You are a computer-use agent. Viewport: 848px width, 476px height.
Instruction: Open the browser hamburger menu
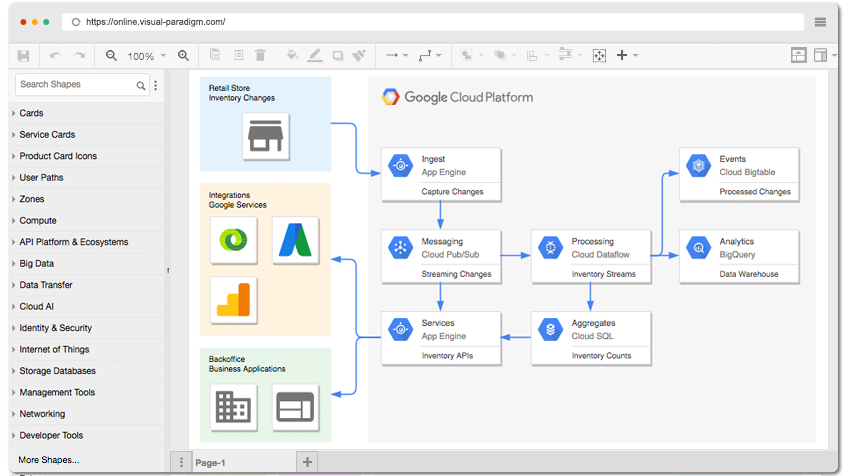coord(820,22)
